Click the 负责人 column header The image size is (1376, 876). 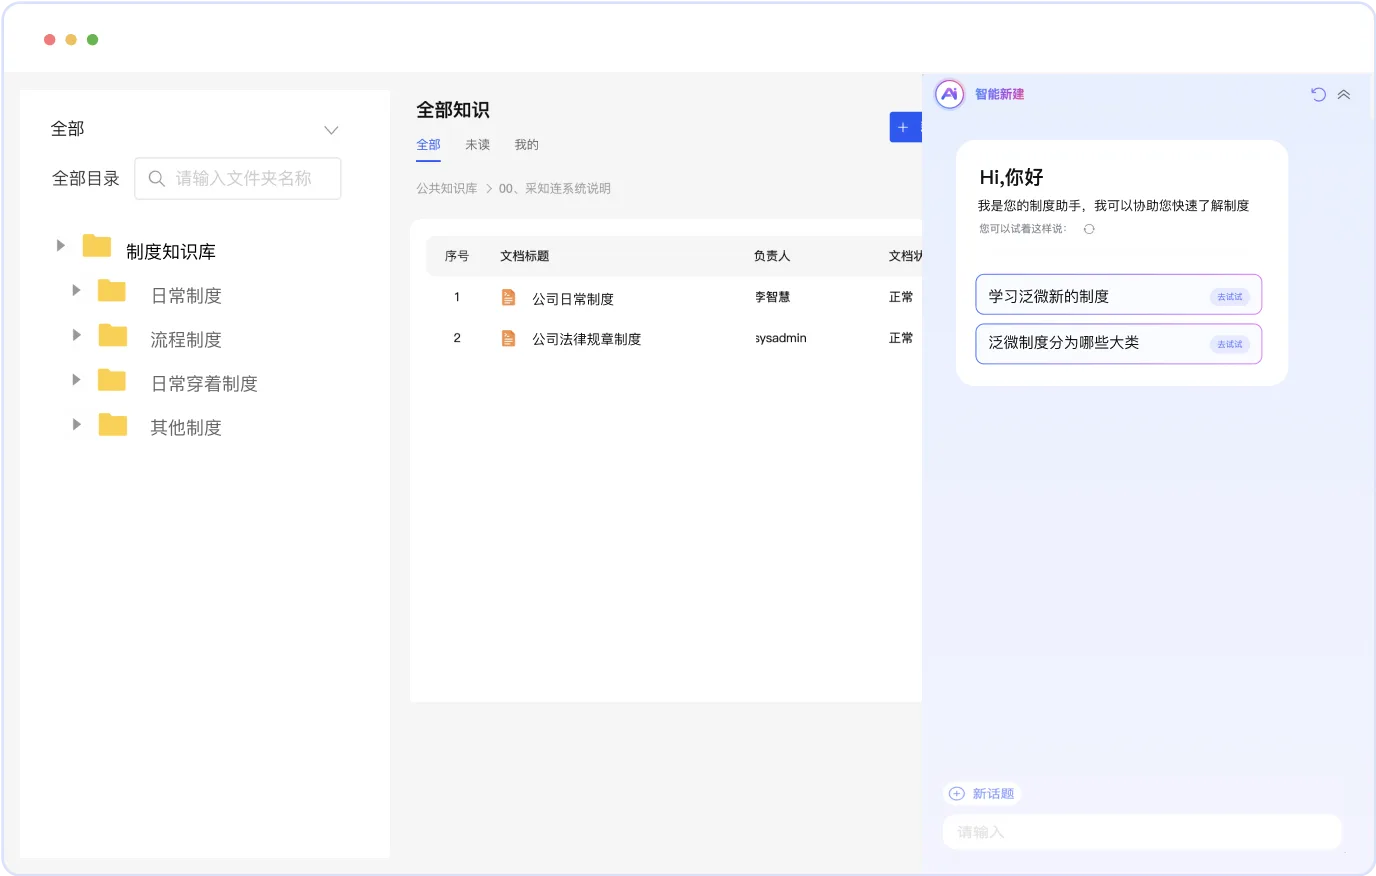point(772,256)
